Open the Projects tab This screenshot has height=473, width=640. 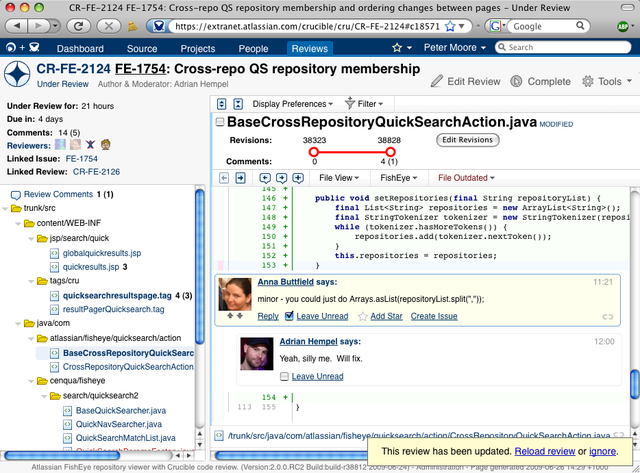click(198, 48)
